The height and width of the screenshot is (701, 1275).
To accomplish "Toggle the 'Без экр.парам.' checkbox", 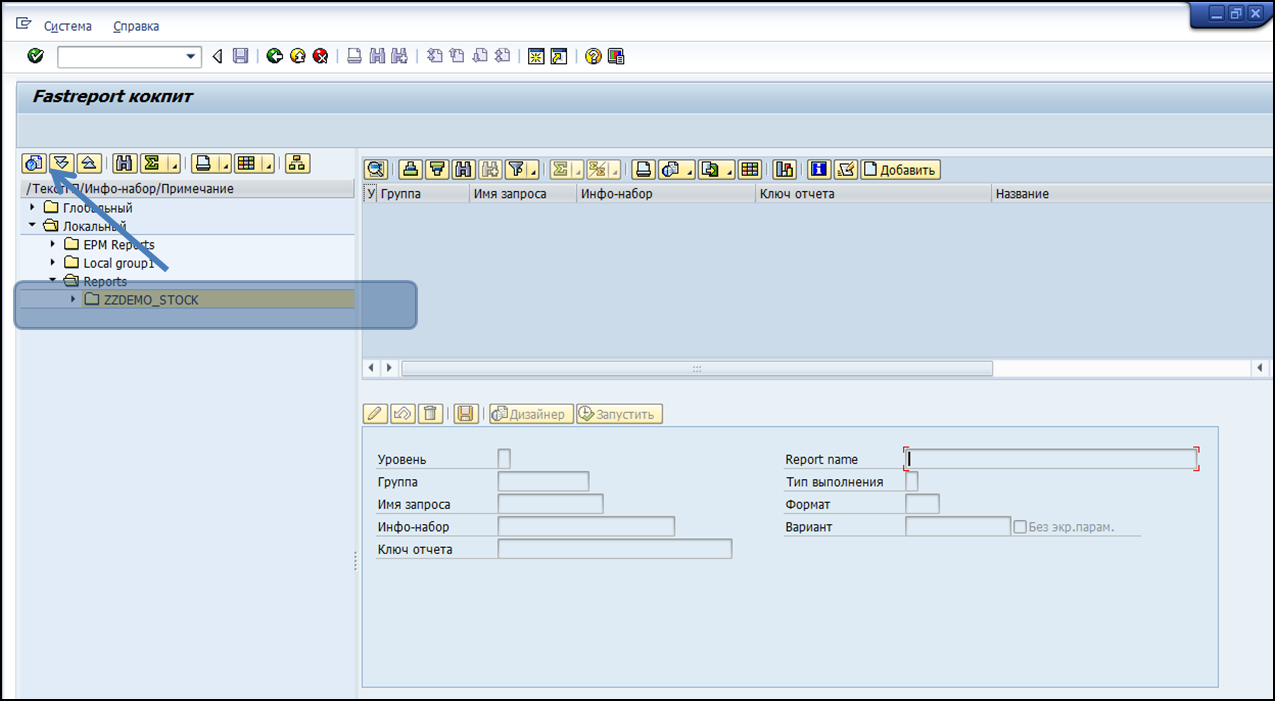I will point(1020,527).
